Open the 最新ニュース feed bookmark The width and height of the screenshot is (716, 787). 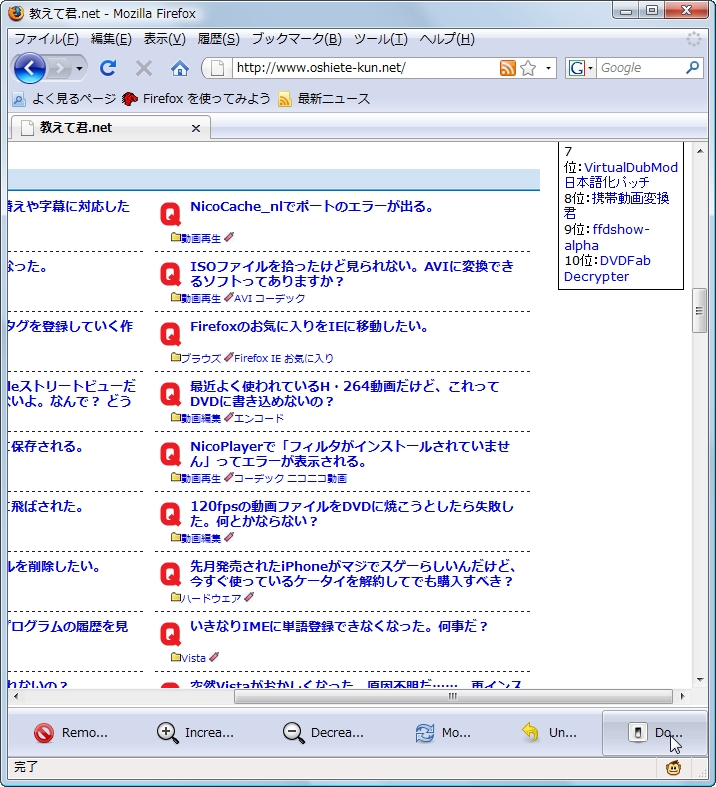[x=325, y=99]
